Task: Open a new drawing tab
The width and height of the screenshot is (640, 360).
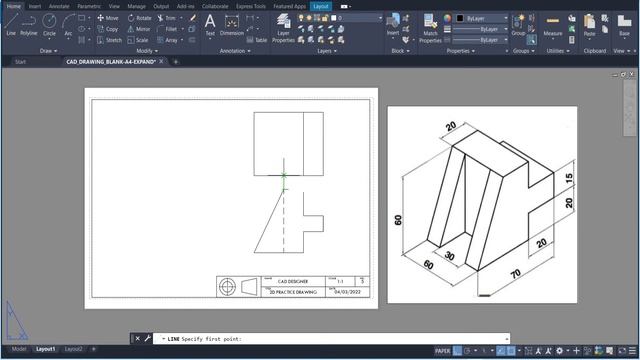Action: point(176,62)
